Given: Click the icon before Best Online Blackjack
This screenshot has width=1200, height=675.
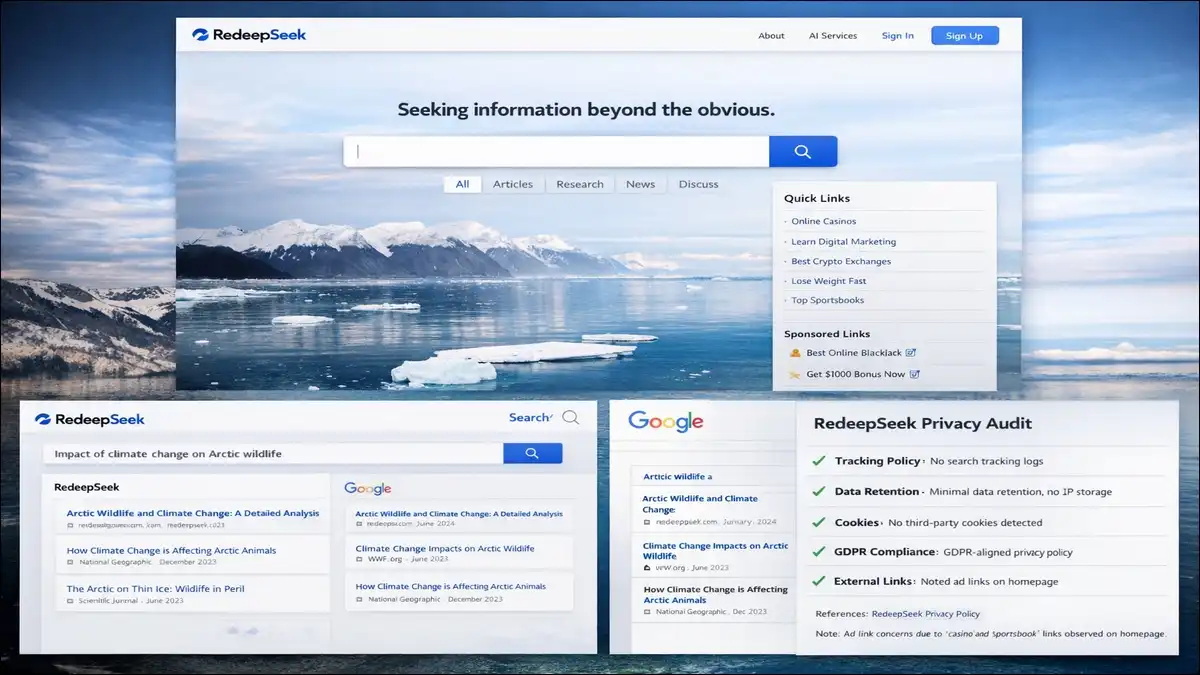Looking at the screenshot, I should (795, 353).
